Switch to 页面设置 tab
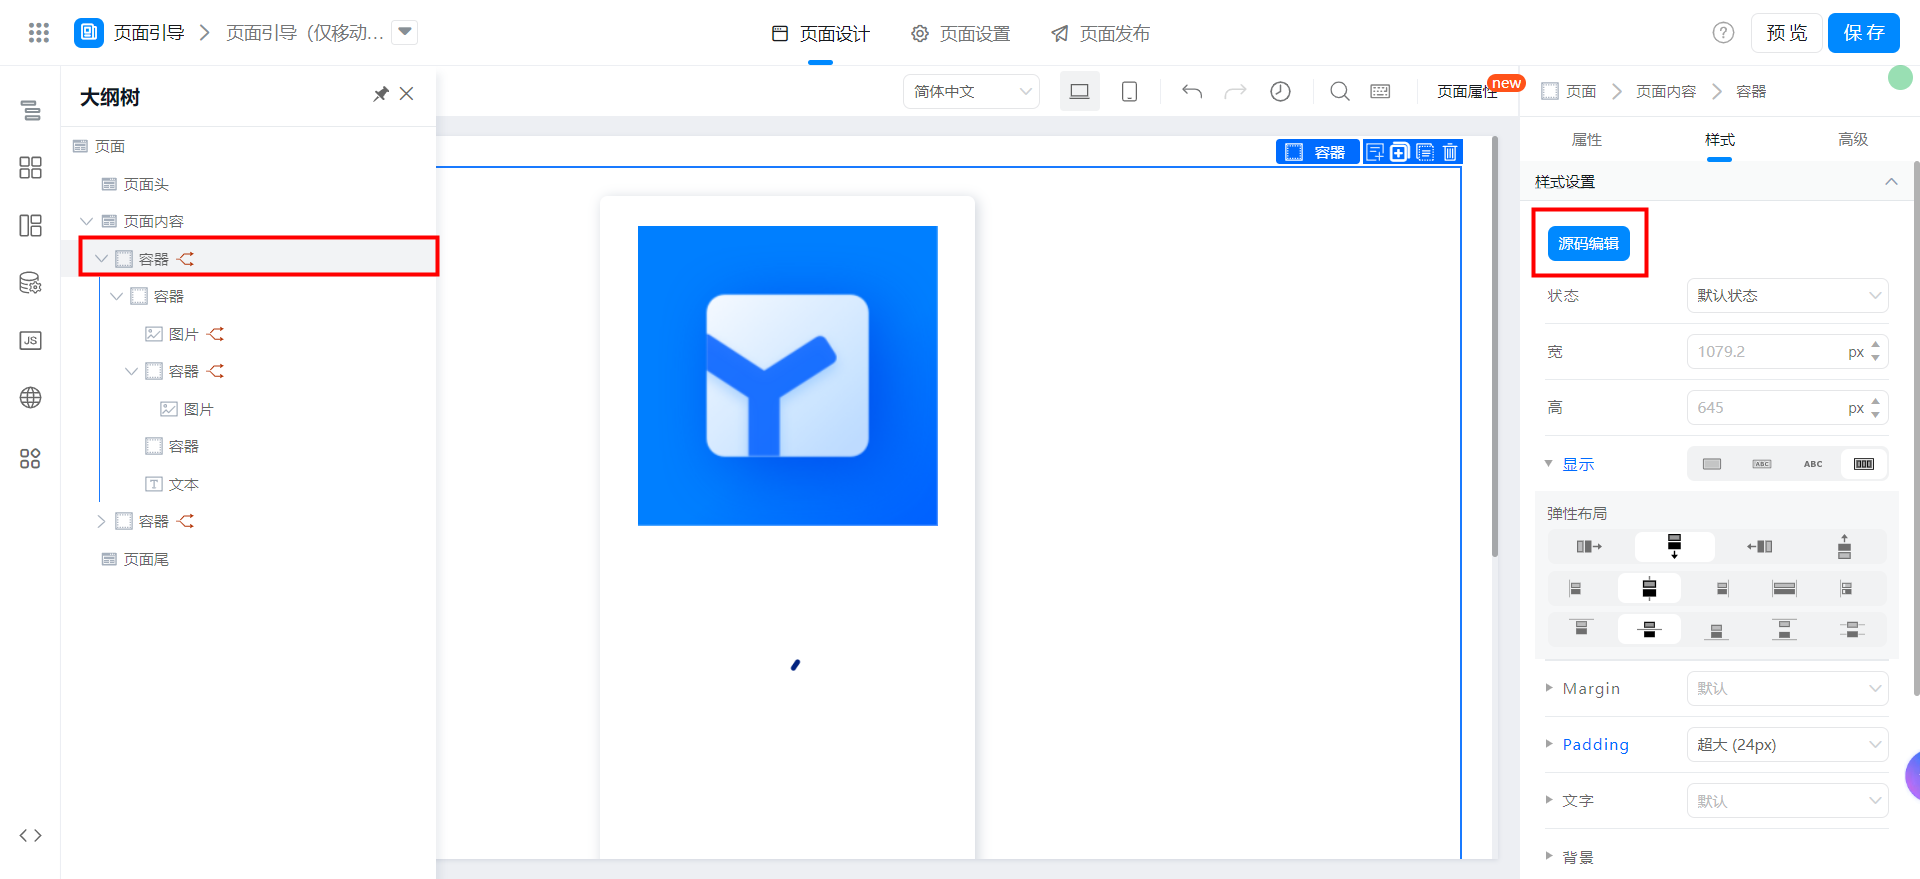The height and width of the screenshot is (879, 1920). pyautogui.click(x=961, y=34)
